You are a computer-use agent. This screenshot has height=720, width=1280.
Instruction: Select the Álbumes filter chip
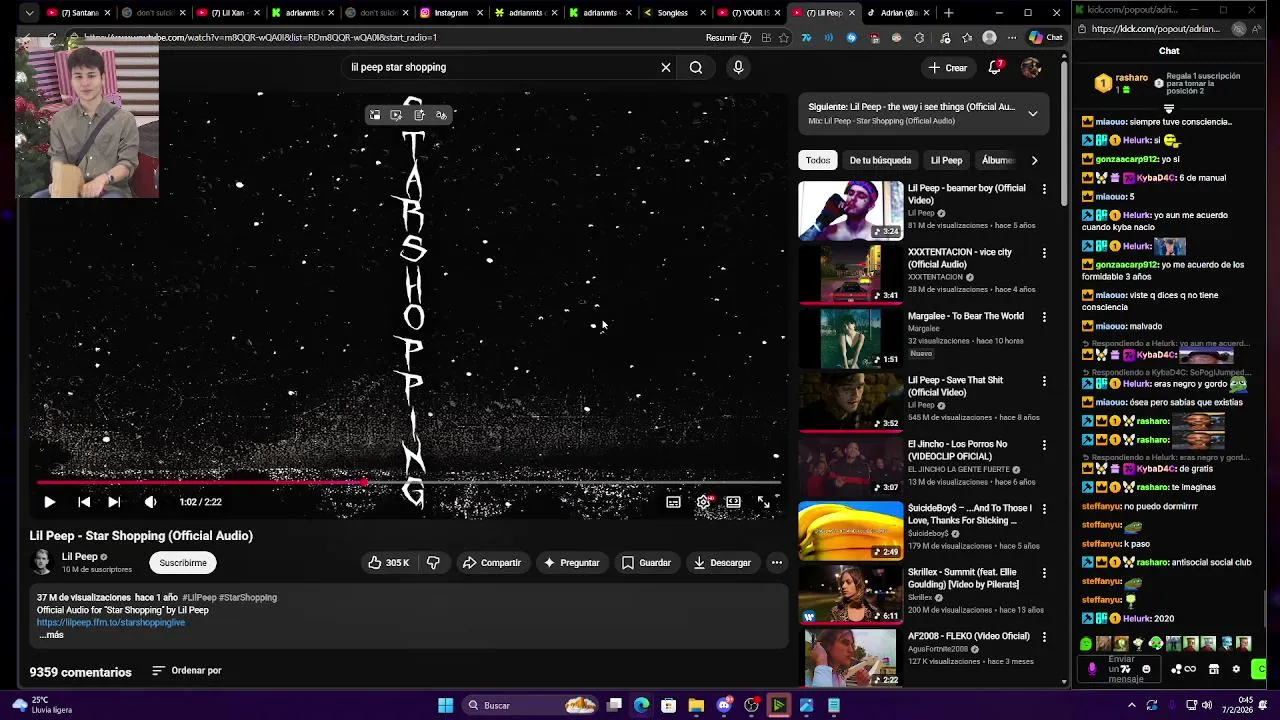coord(997,160)
